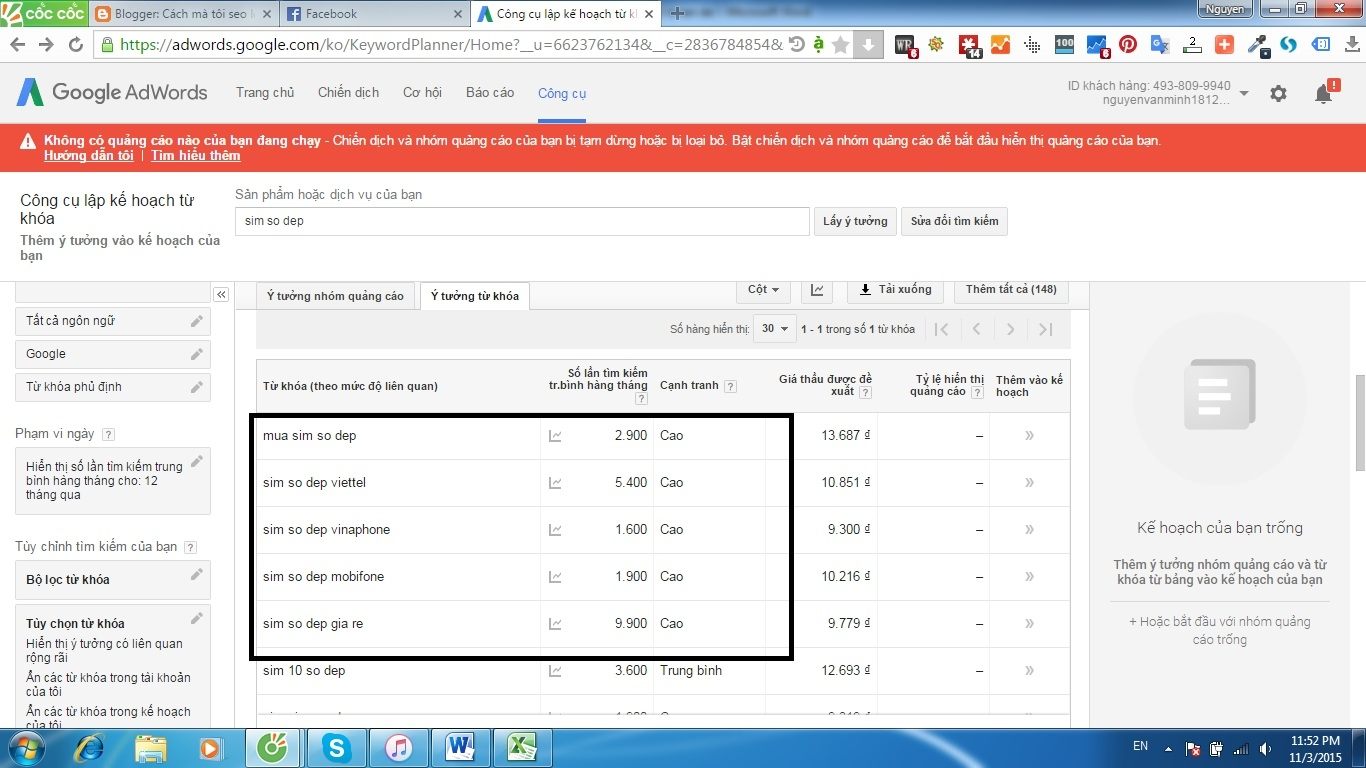Open the 'Tùy chọn từ khóa' options
Screen dimensions: 1366x768
pyautogui.click(x=75, y=623)
